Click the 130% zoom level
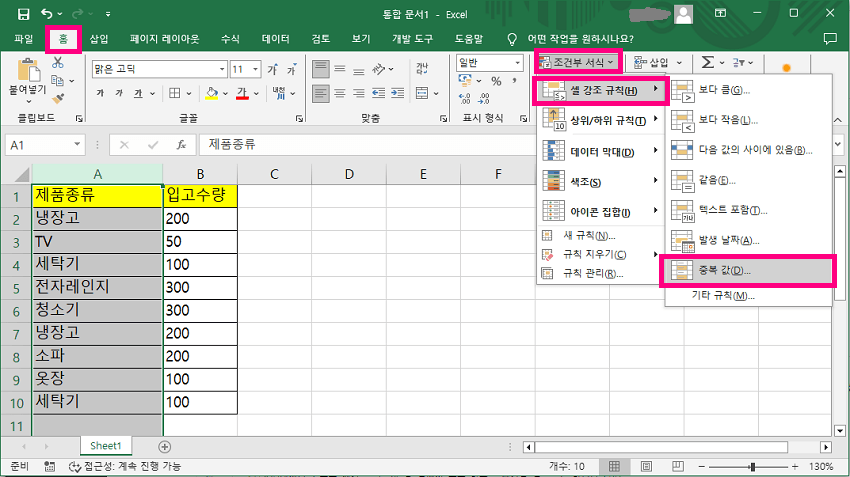Screen dimensions: 850x477 pos(821,466)
